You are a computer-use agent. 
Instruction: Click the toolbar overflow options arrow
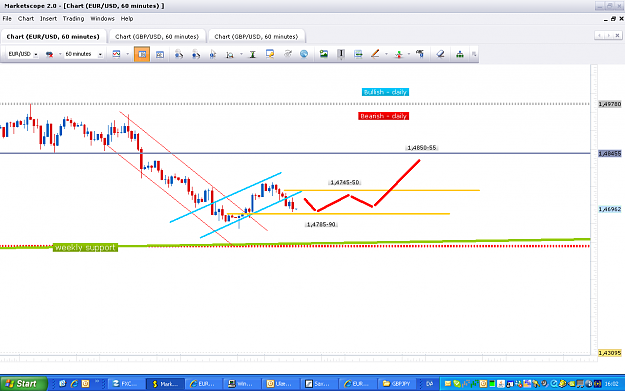(x=474, y=54)
